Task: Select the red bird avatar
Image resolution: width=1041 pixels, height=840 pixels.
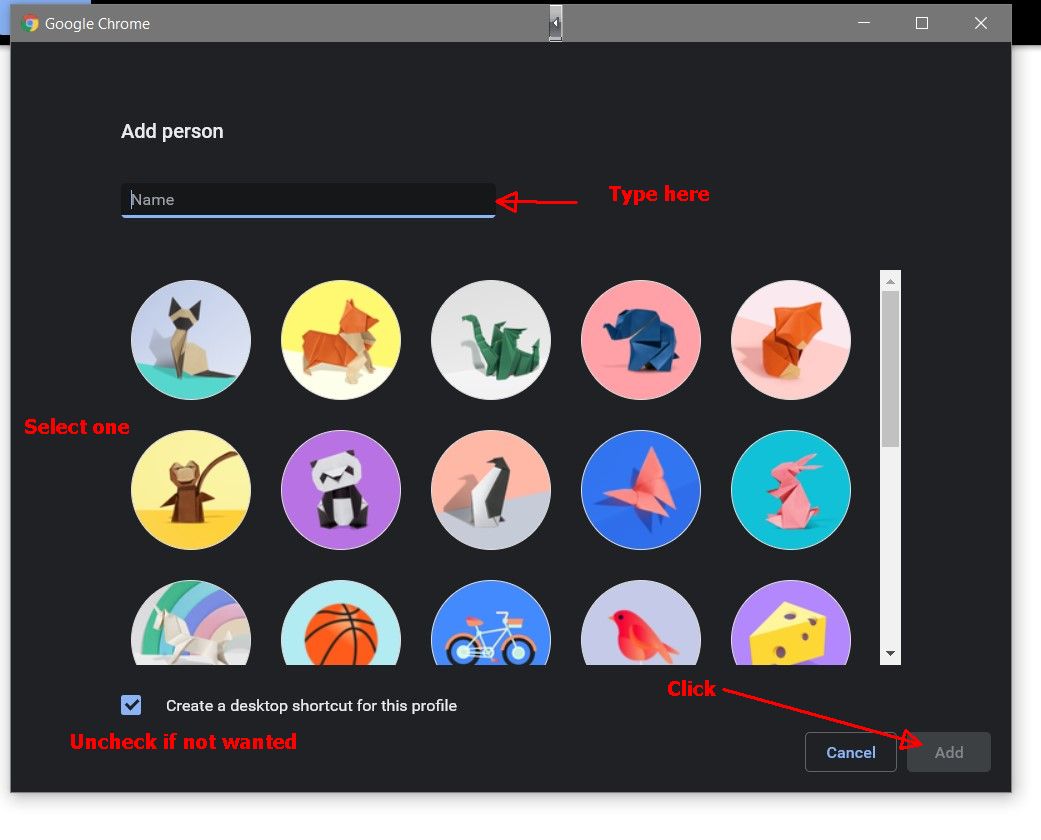Action: pyautogui.click(x=641, y=623)
